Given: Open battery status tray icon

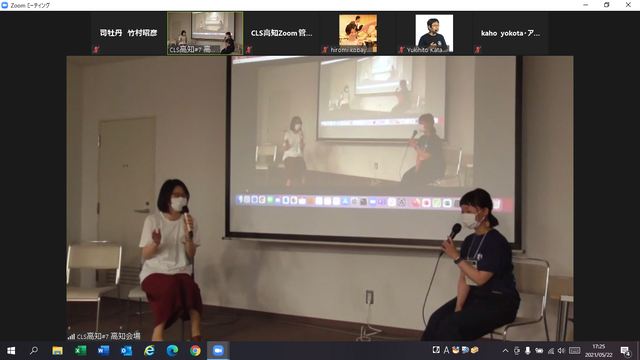Looking at the screenshot, I should (539, 351).
